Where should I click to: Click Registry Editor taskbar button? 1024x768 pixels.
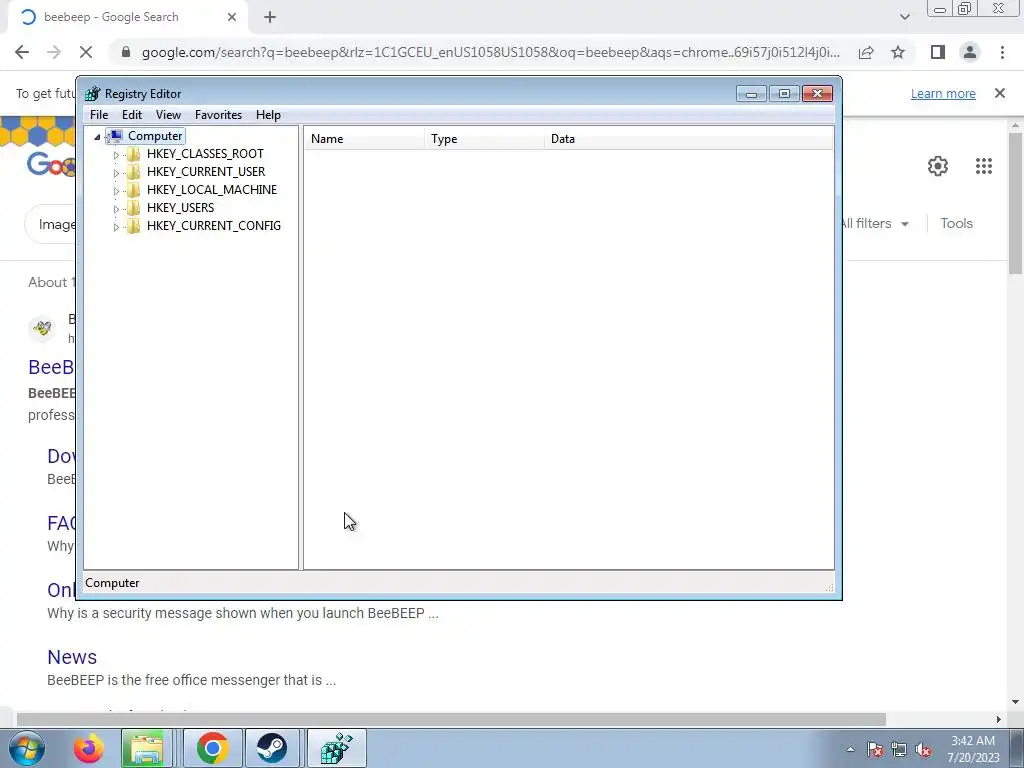[336, 748]
